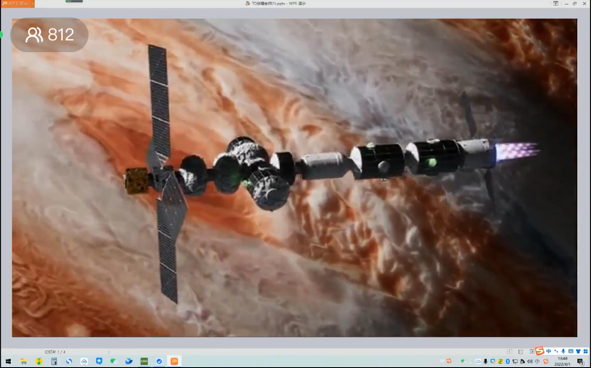
Task: Launch the calculator taskbar icon
Action: 54,361
